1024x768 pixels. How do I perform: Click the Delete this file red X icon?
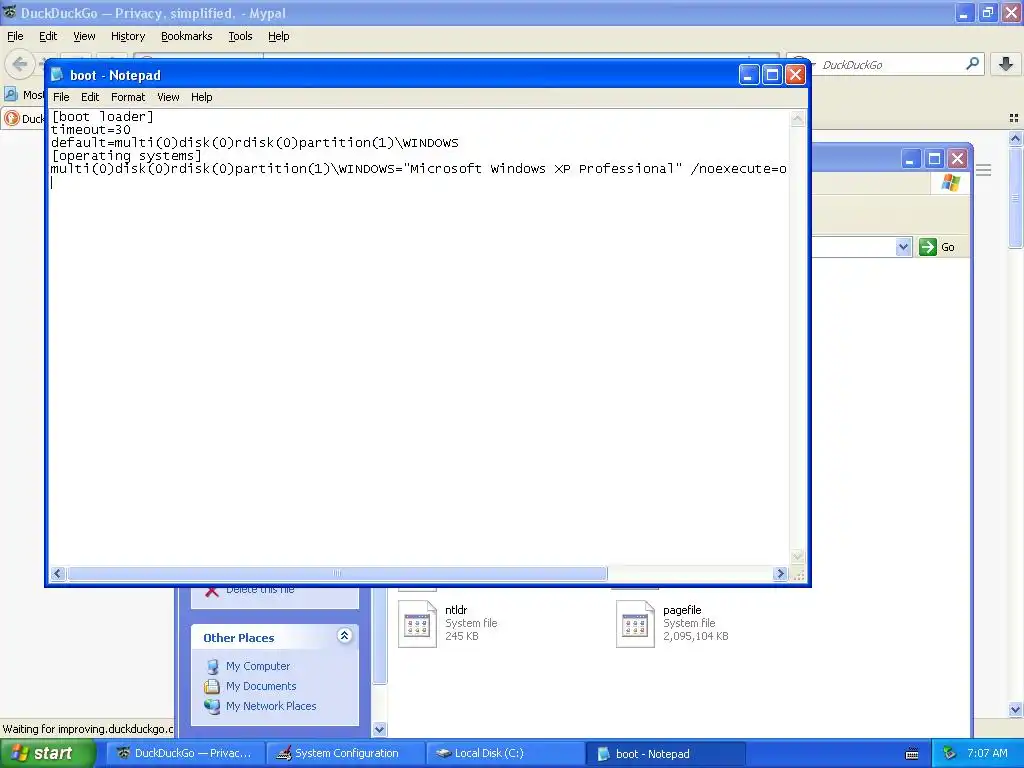coord(211,592)
